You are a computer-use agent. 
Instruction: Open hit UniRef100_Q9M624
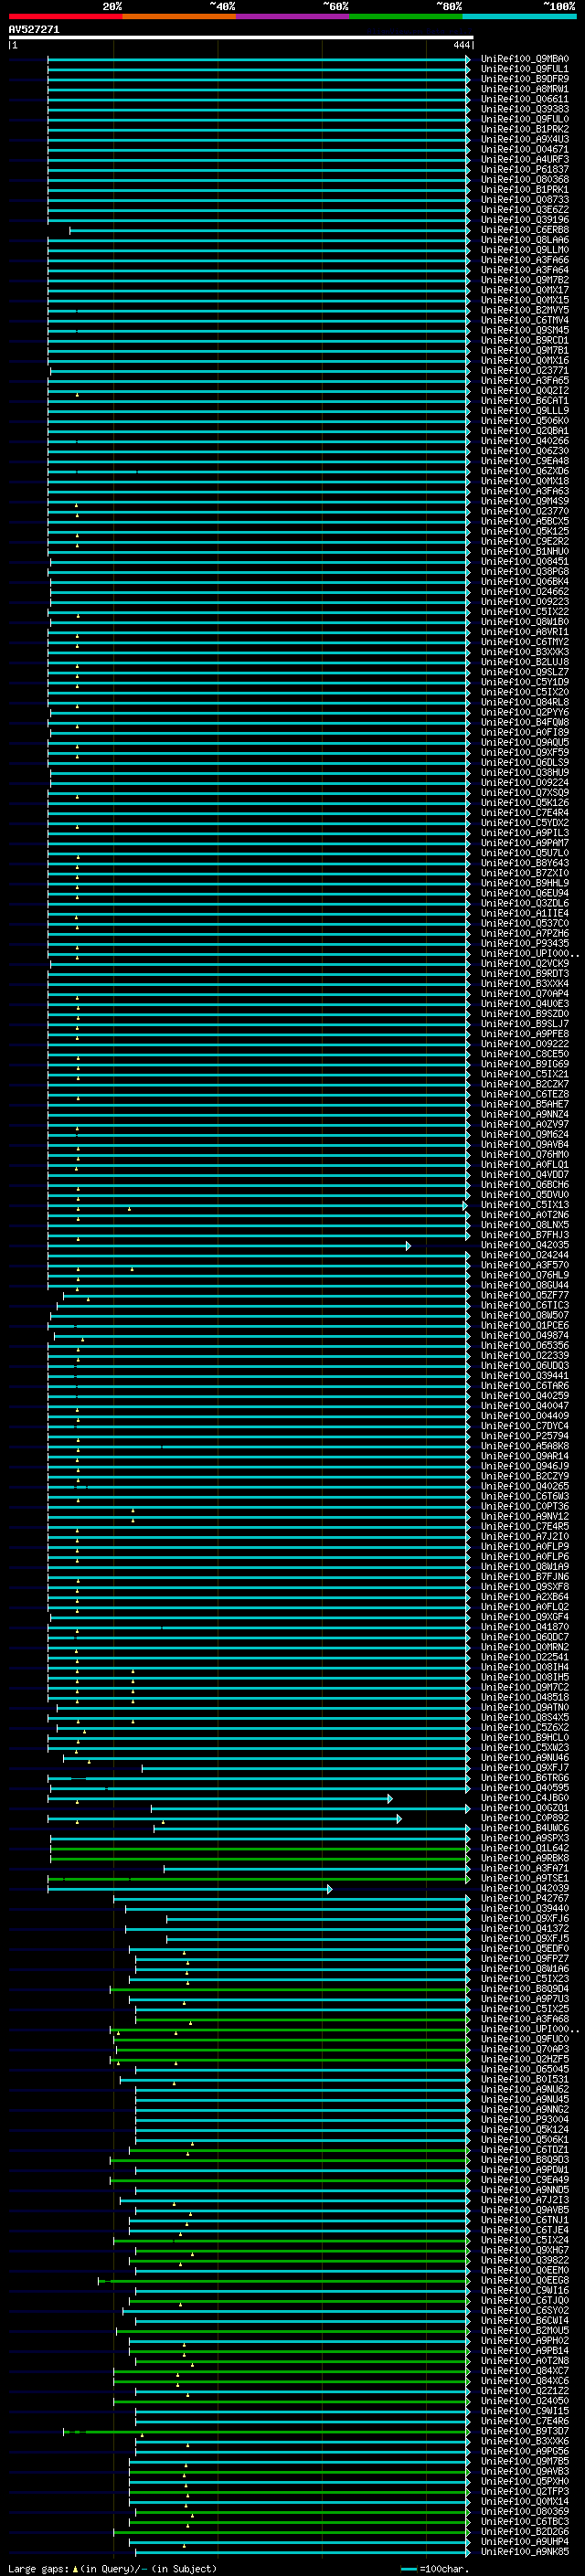(x=525, y=1134)
